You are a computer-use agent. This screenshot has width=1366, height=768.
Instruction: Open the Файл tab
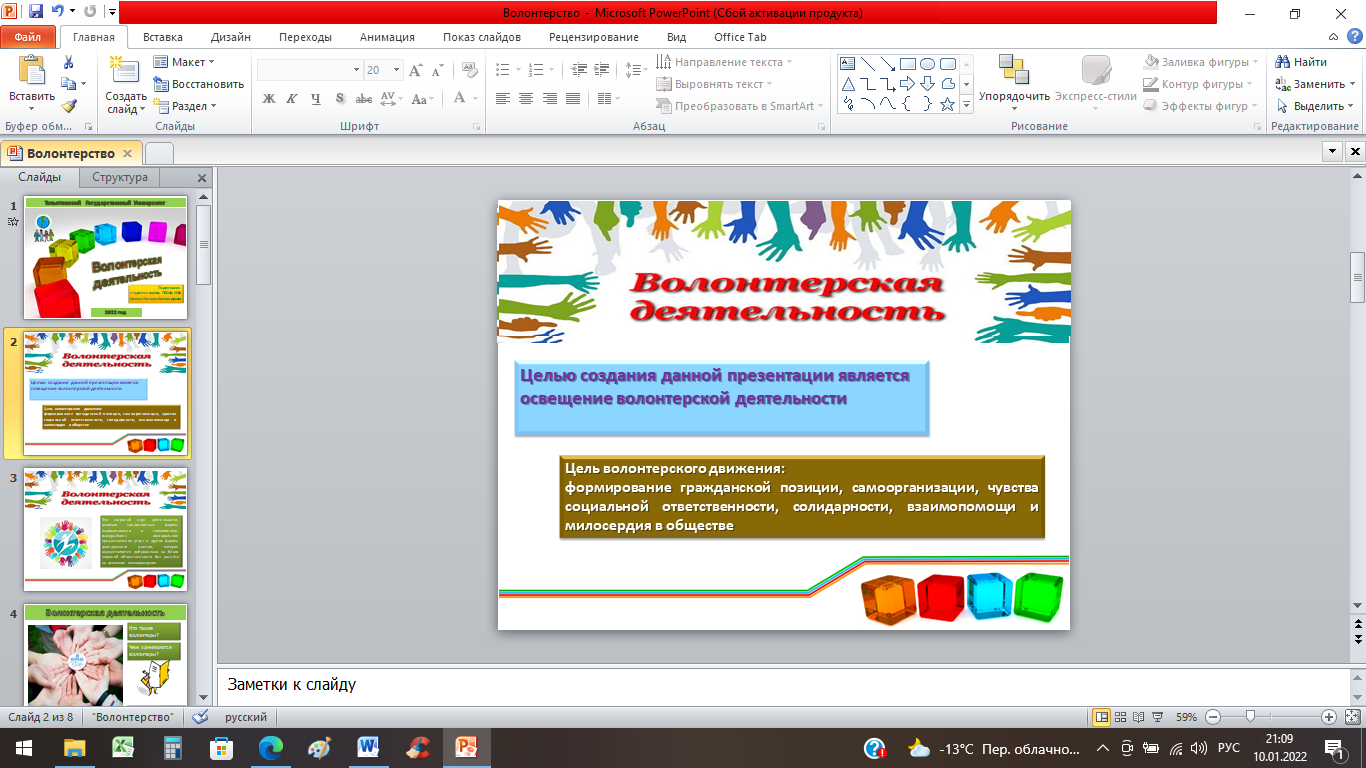pyautogui.click(x=28, y=37)
